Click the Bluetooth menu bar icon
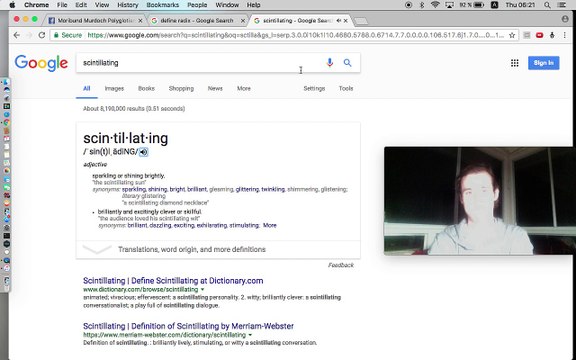The height and width of the screenshot is (360, 576). 422,5
